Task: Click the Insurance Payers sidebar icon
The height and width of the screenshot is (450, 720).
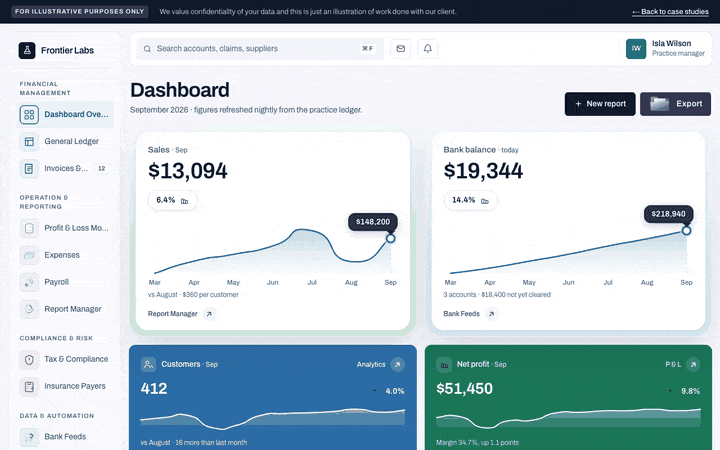Action: point(29,387)
